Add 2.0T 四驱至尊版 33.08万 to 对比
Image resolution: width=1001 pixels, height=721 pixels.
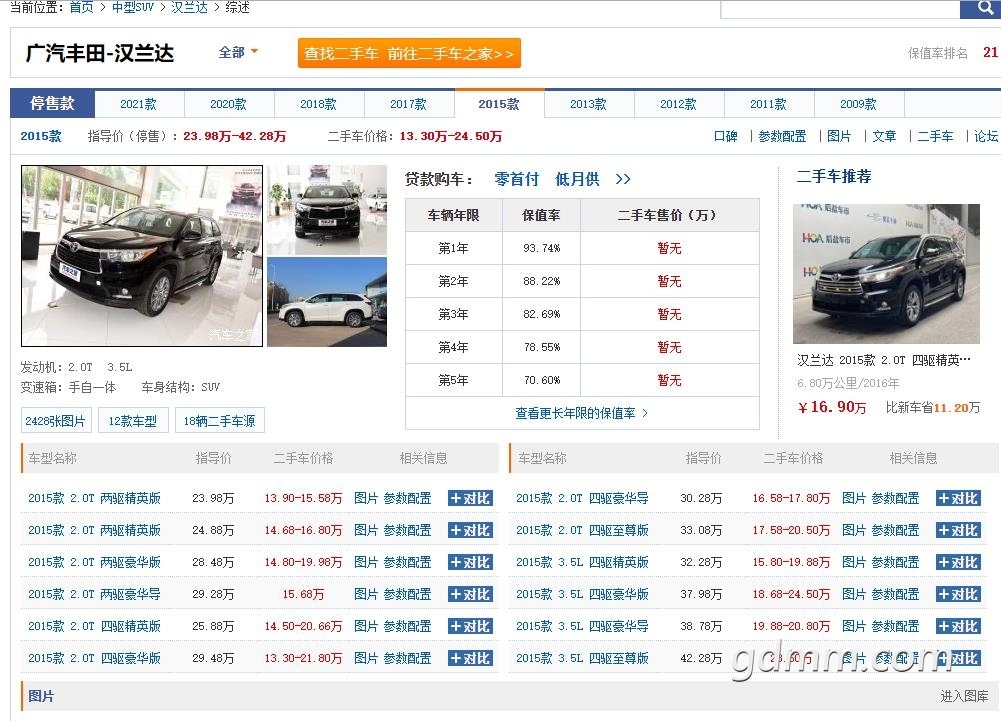958,530
